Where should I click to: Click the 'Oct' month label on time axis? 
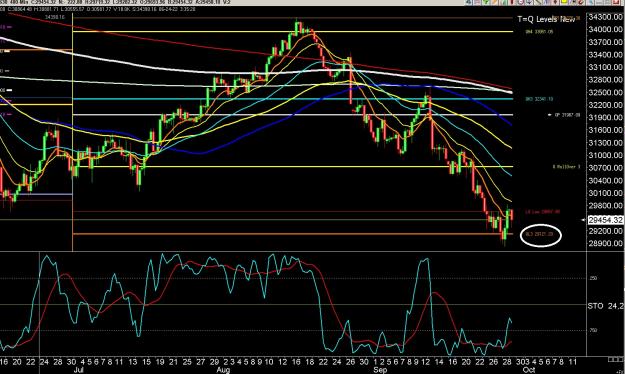click(529, 370)
